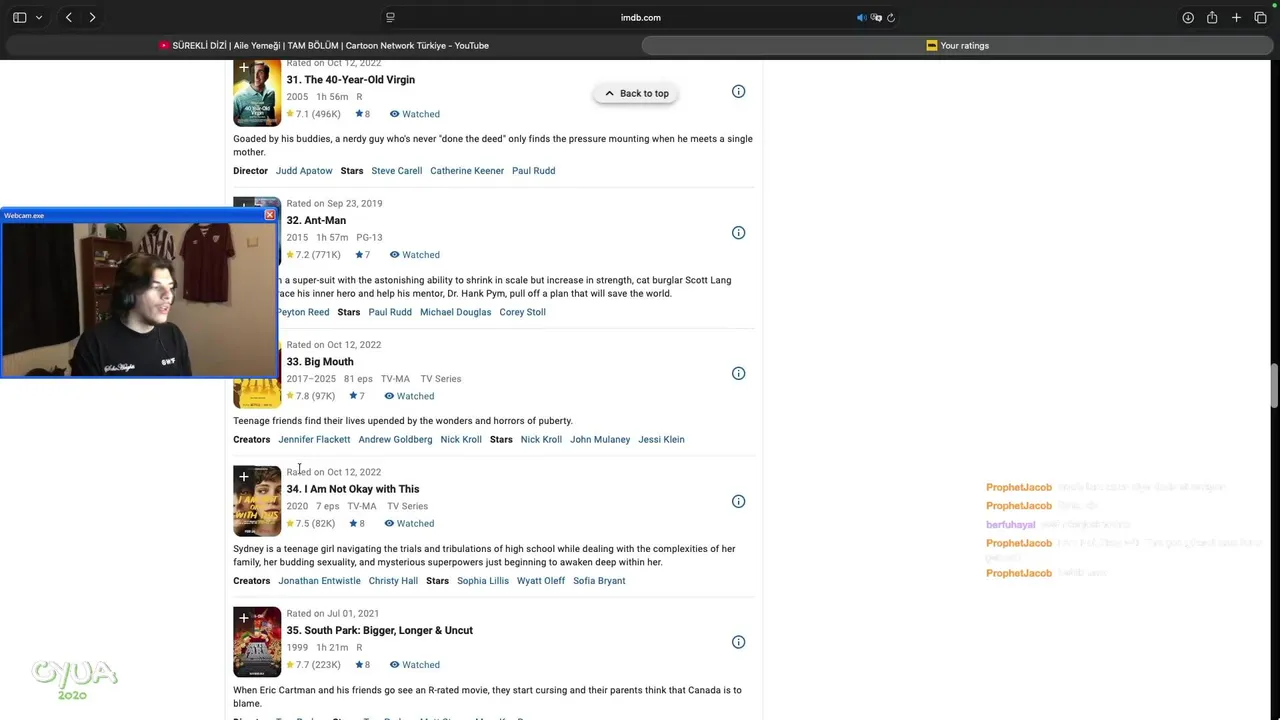
Task: Change your 8-star rating for South Park movie
Action: pyautogui.click(x=362, y=665)
